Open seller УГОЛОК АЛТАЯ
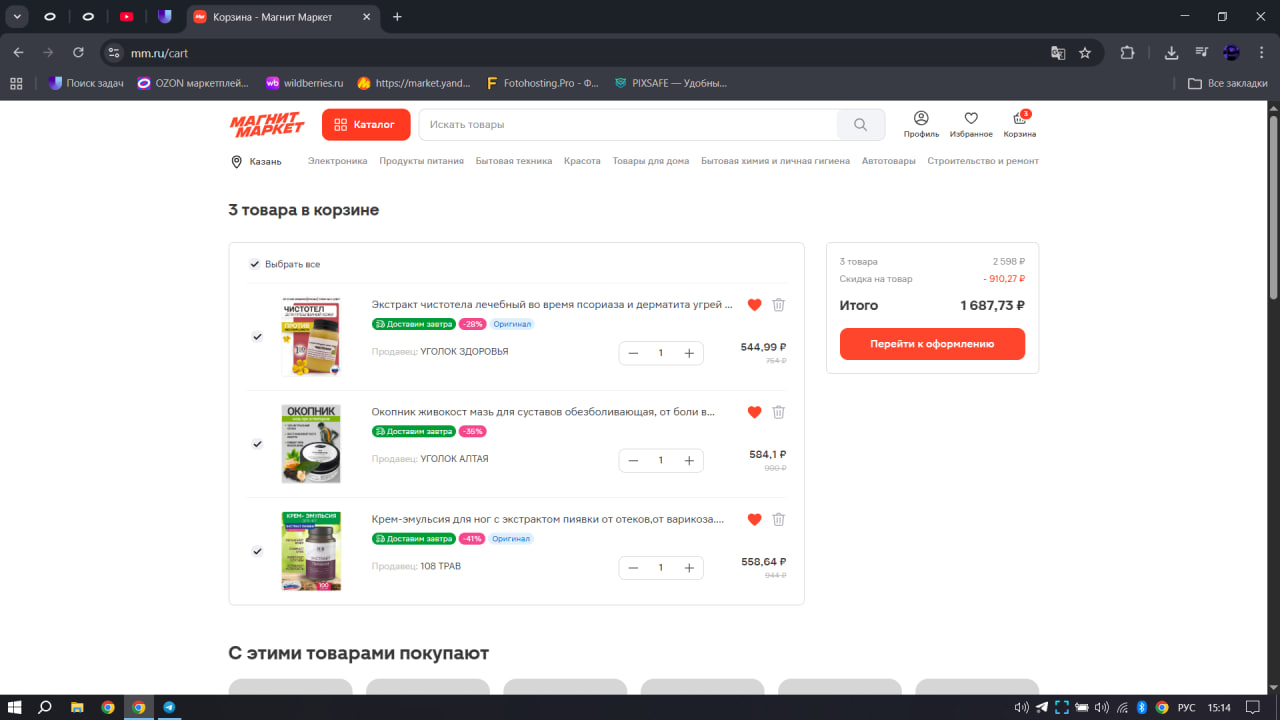The height and width of the screenshot is (720, 1280). click(x=454, y=459)
